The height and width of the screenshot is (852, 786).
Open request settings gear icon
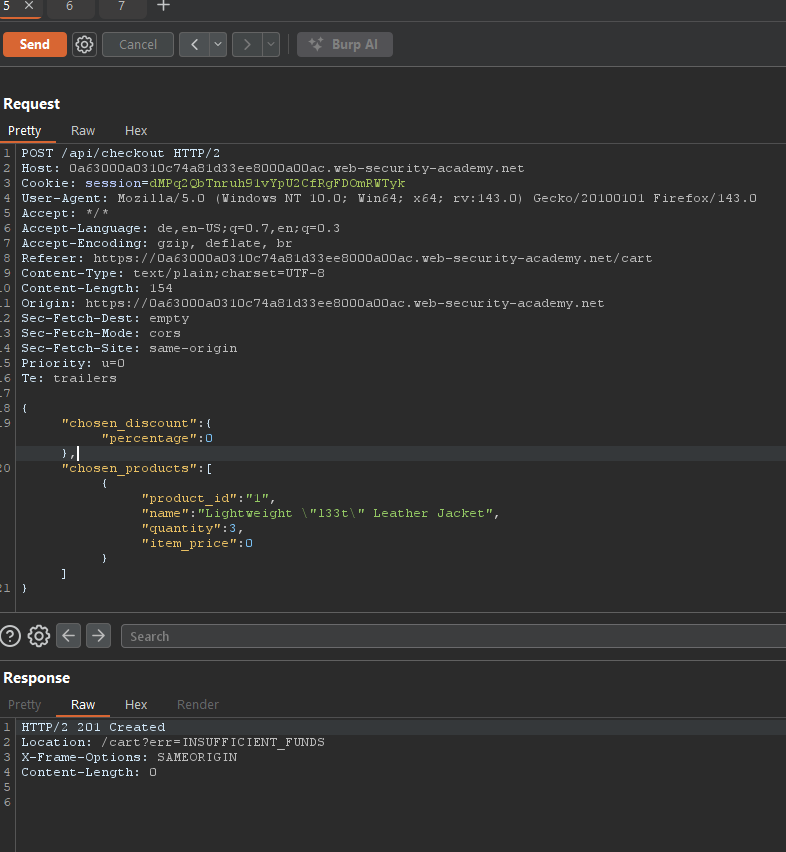coord(84,44)
